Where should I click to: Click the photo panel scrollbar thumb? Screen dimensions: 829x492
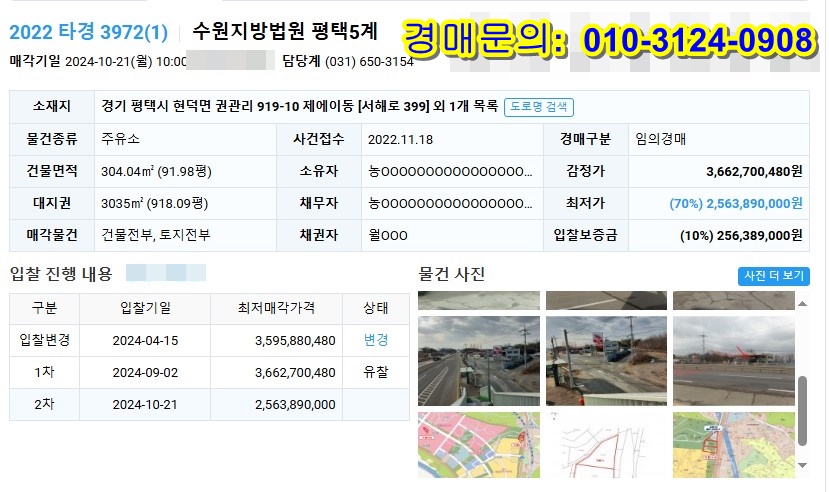coord(802,411)
